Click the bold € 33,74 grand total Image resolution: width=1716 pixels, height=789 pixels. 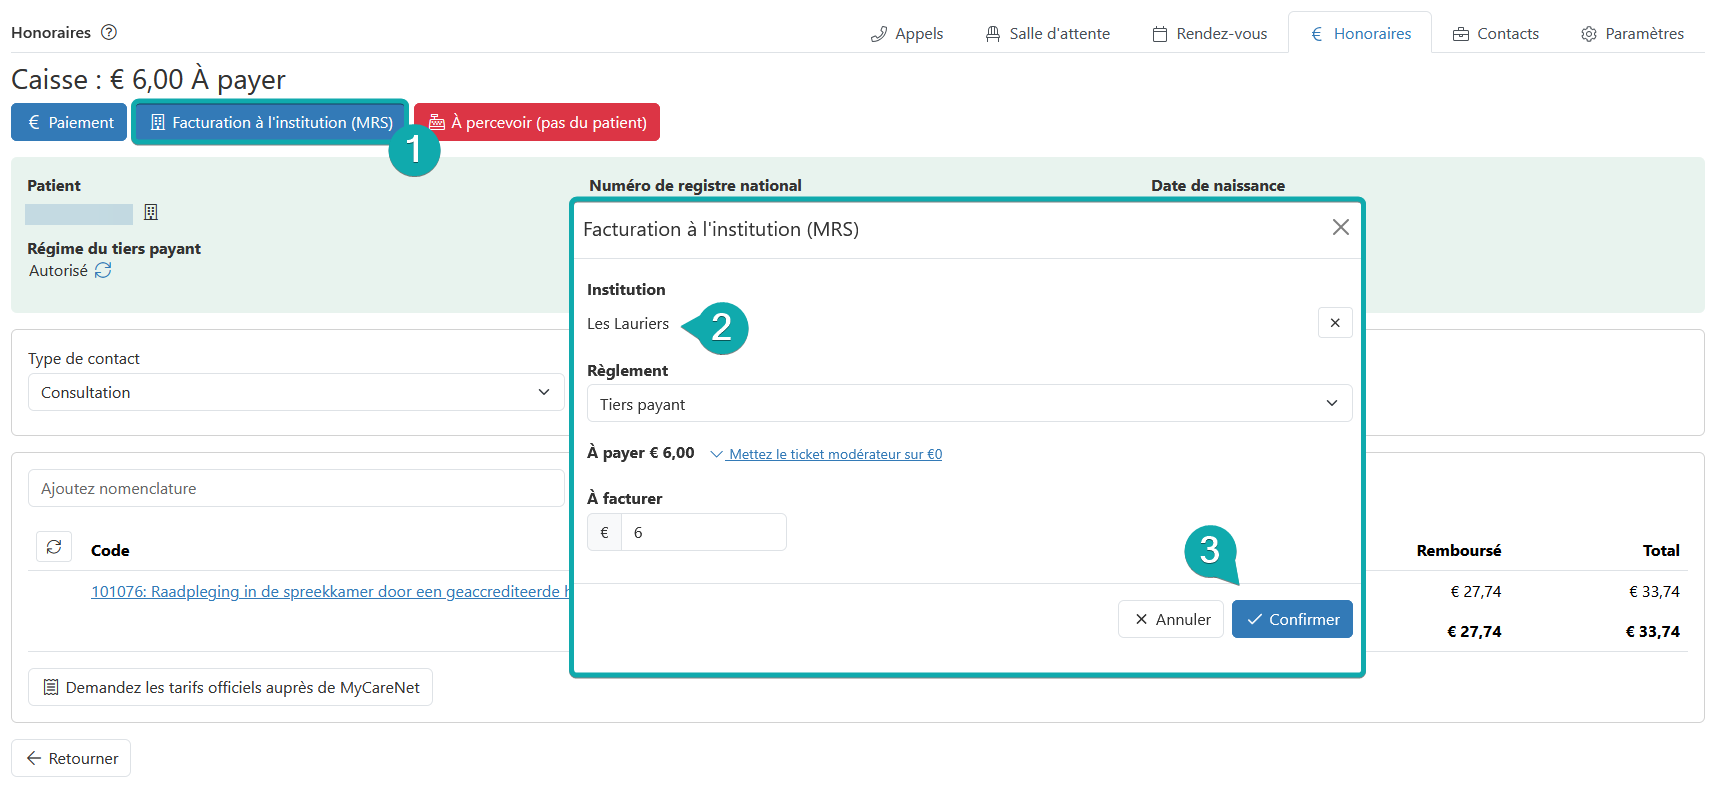(x=1652, y=631)
